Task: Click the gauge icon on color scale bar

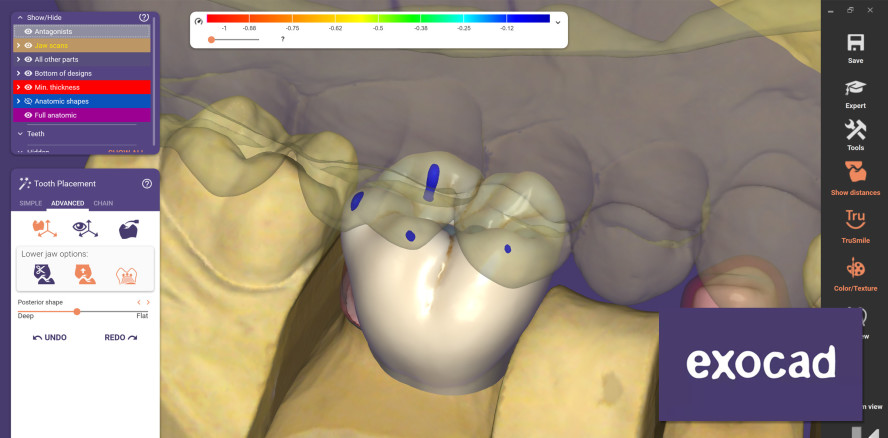Action: (198, 22)
